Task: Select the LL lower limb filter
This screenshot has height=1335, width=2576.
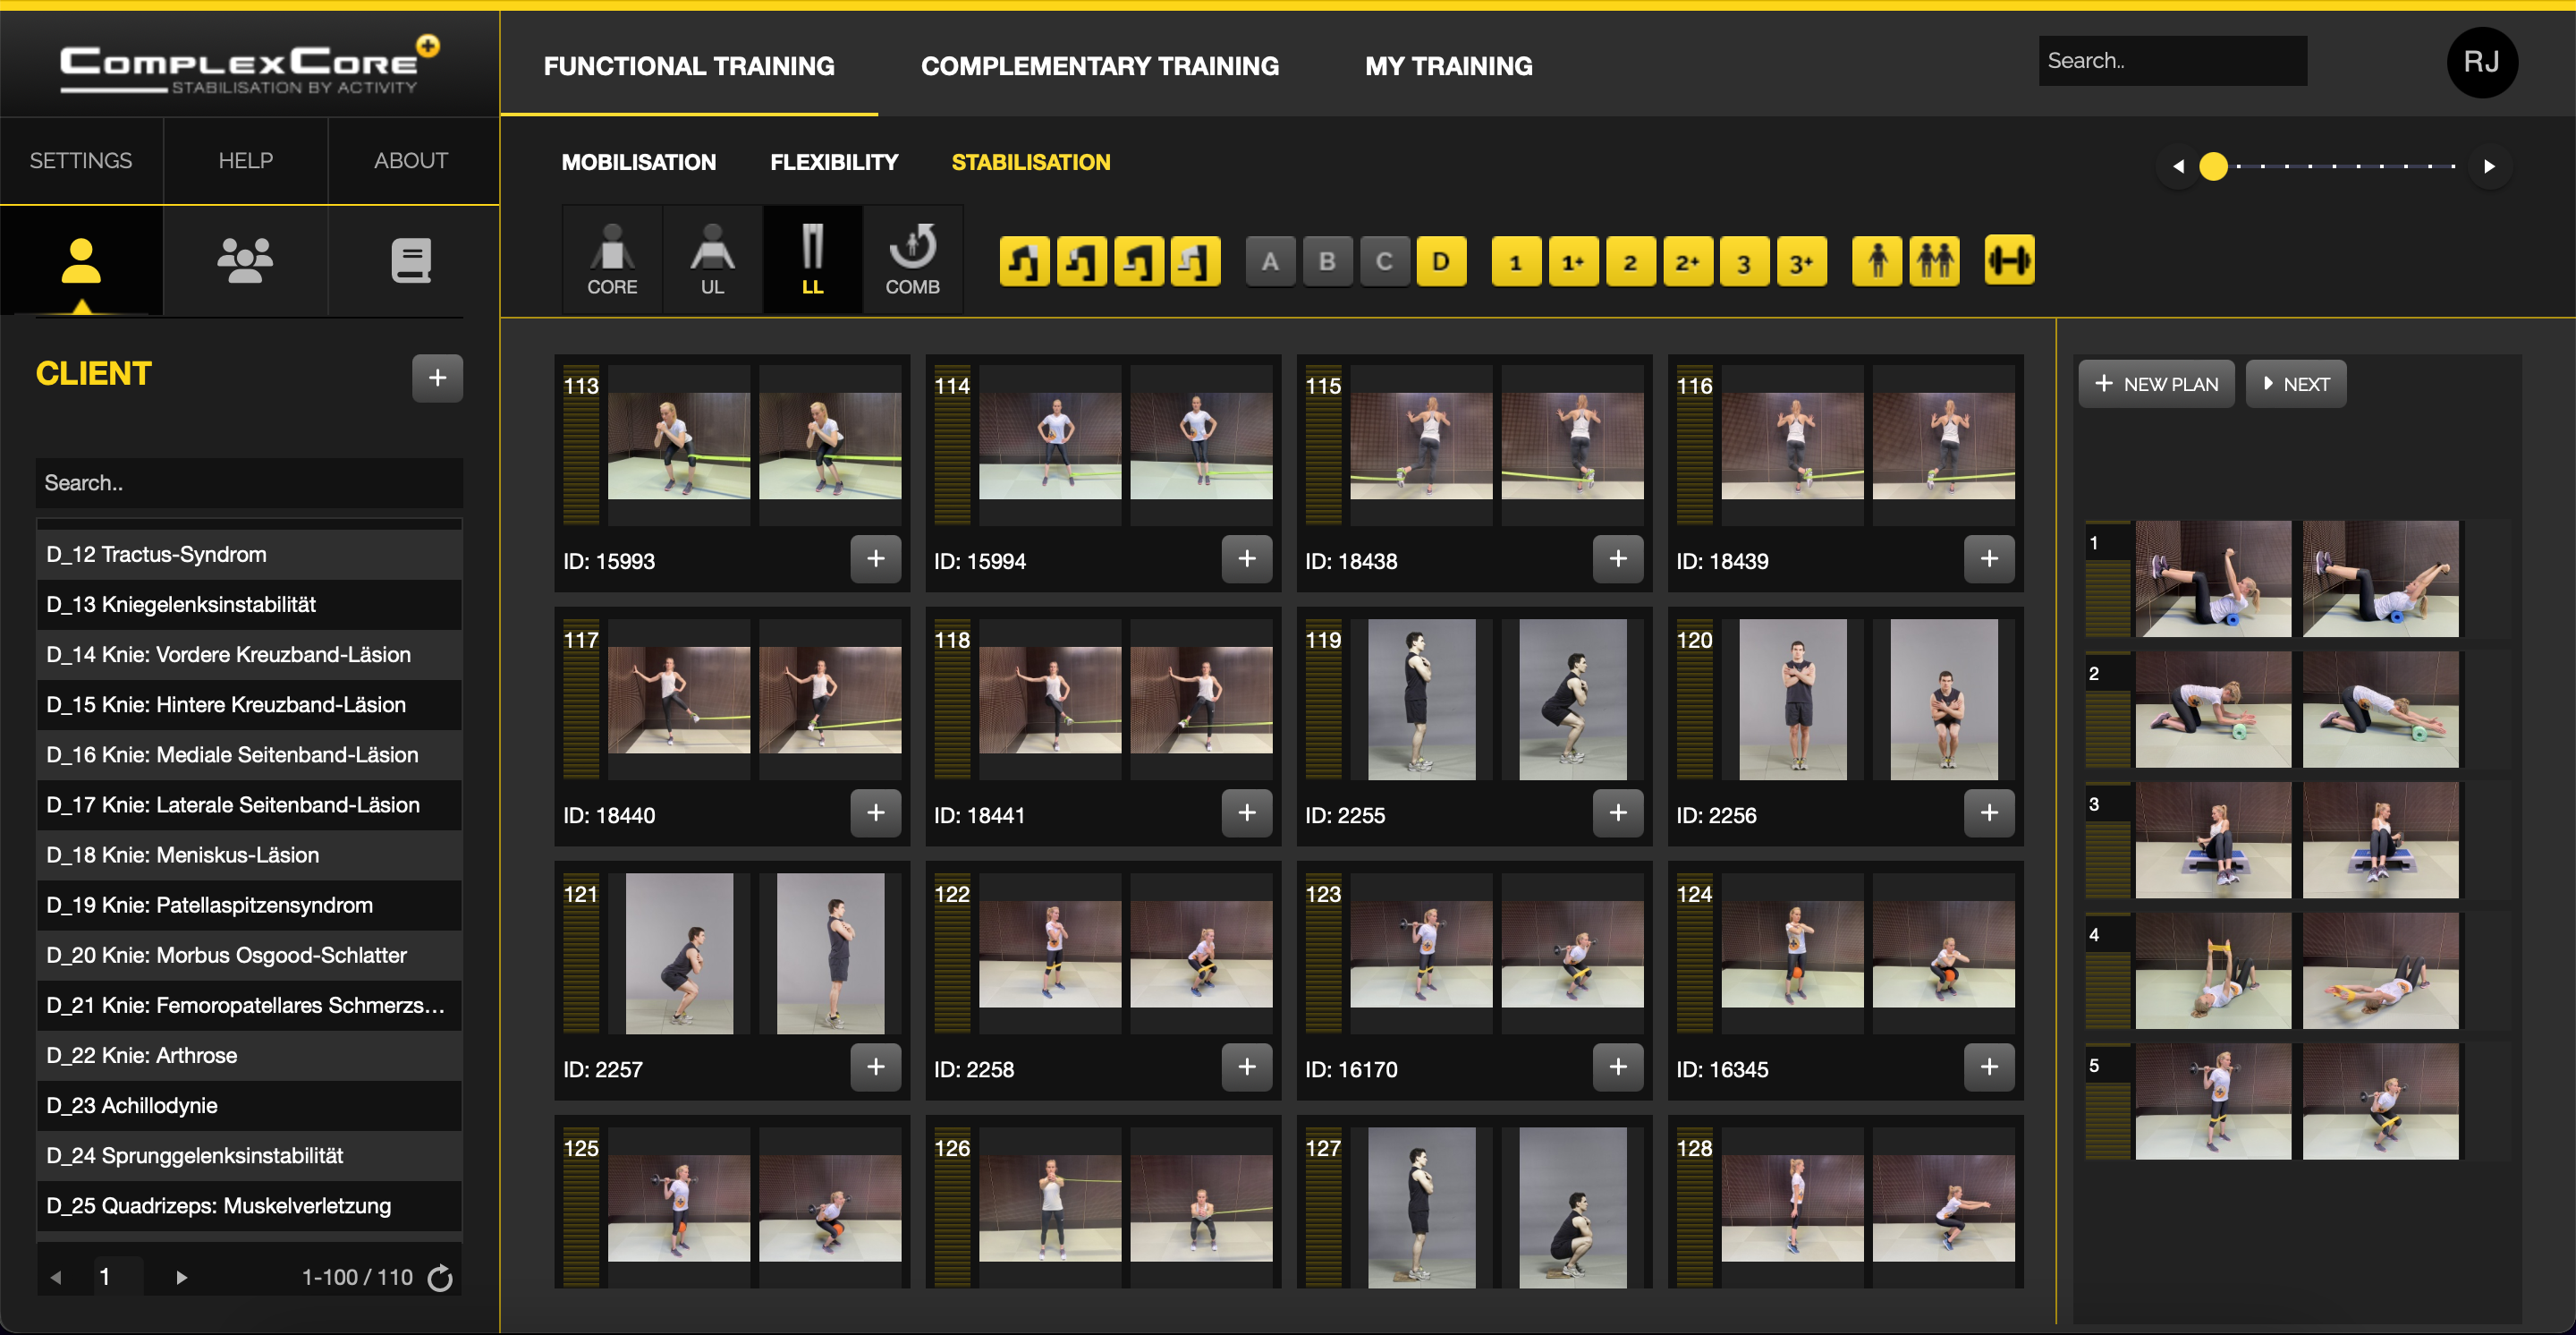Action: (812, 260)
